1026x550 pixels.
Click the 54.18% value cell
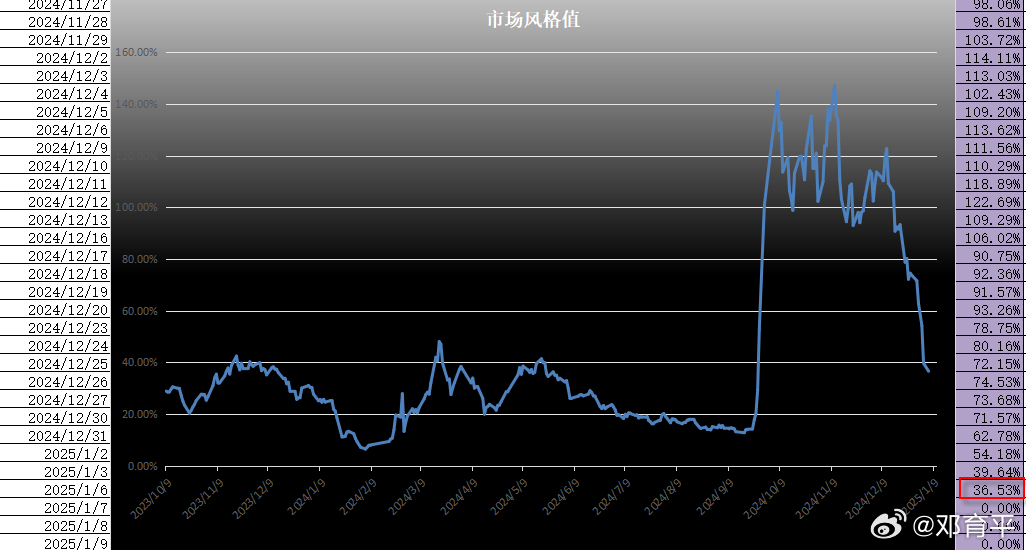click(991, 453)
